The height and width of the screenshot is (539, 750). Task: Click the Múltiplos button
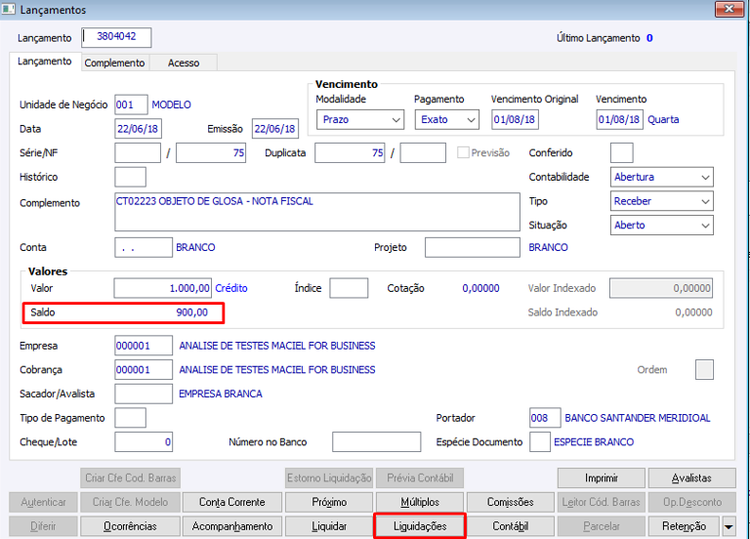(x=419, y=502)
